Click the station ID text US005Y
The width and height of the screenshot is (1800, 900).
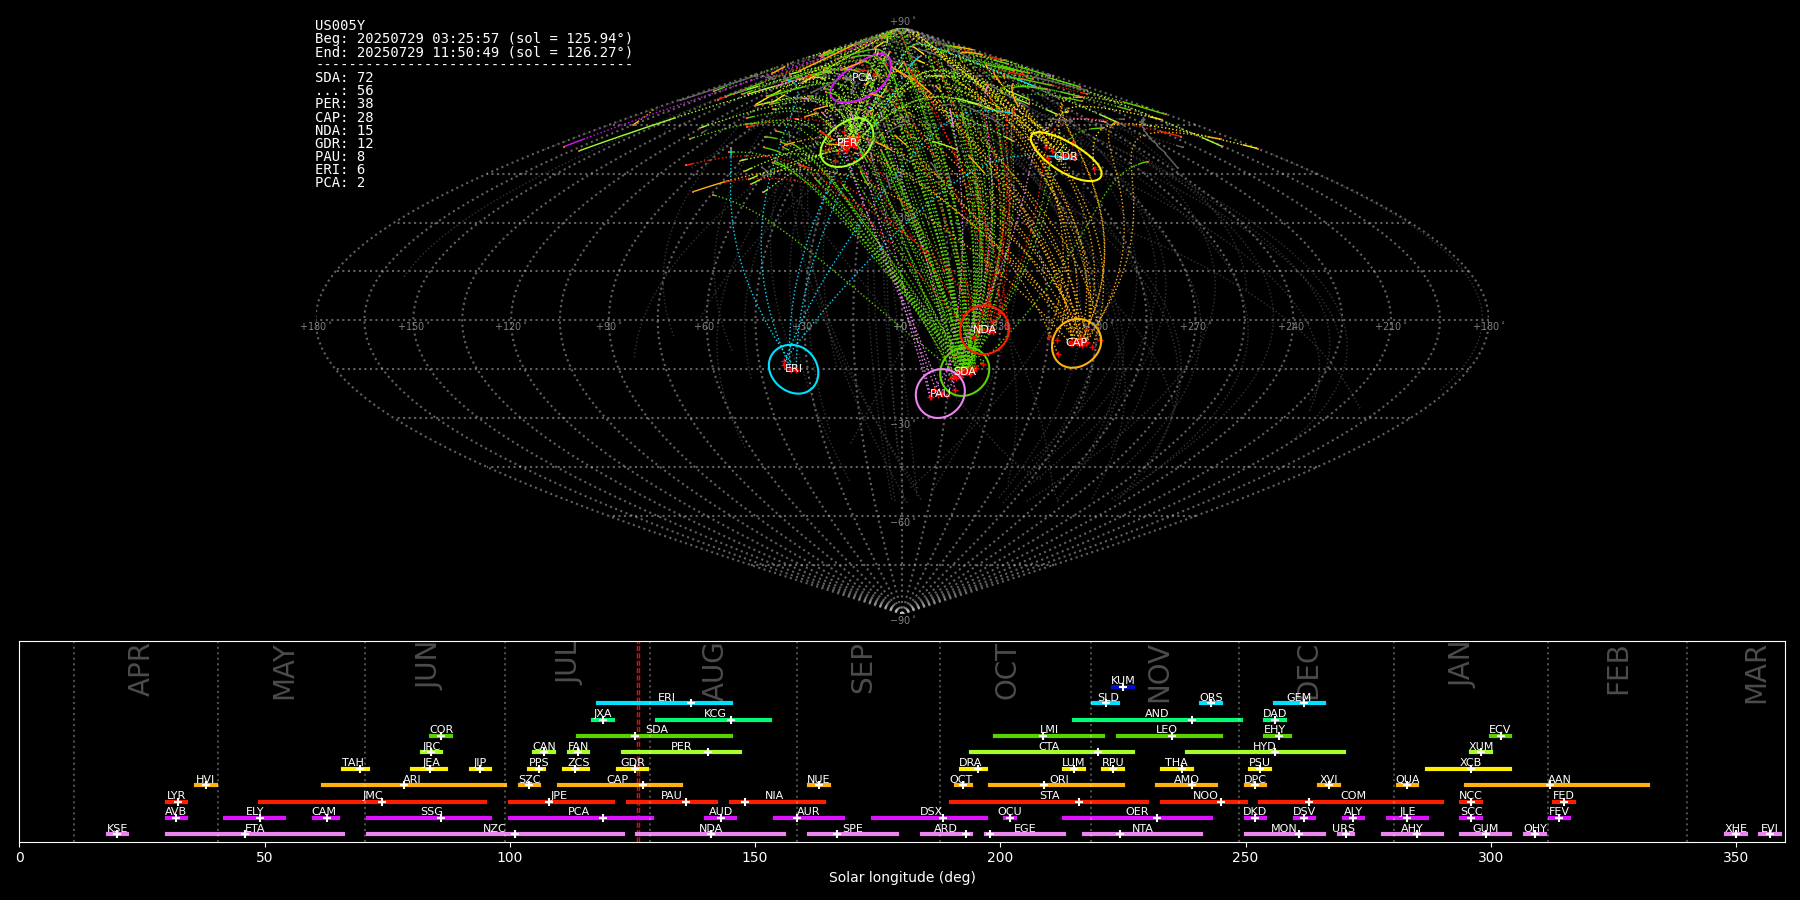click(x=340, y=26)
